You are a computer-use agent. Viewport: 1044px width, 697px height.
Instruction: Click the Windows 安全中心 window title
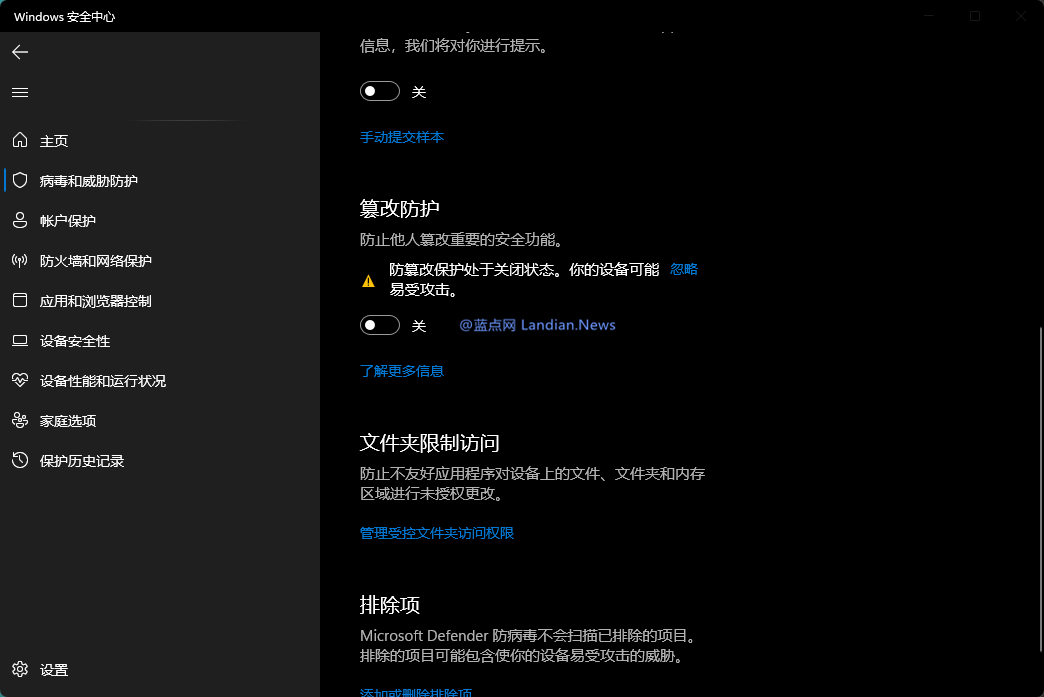(x=65, y=17)
